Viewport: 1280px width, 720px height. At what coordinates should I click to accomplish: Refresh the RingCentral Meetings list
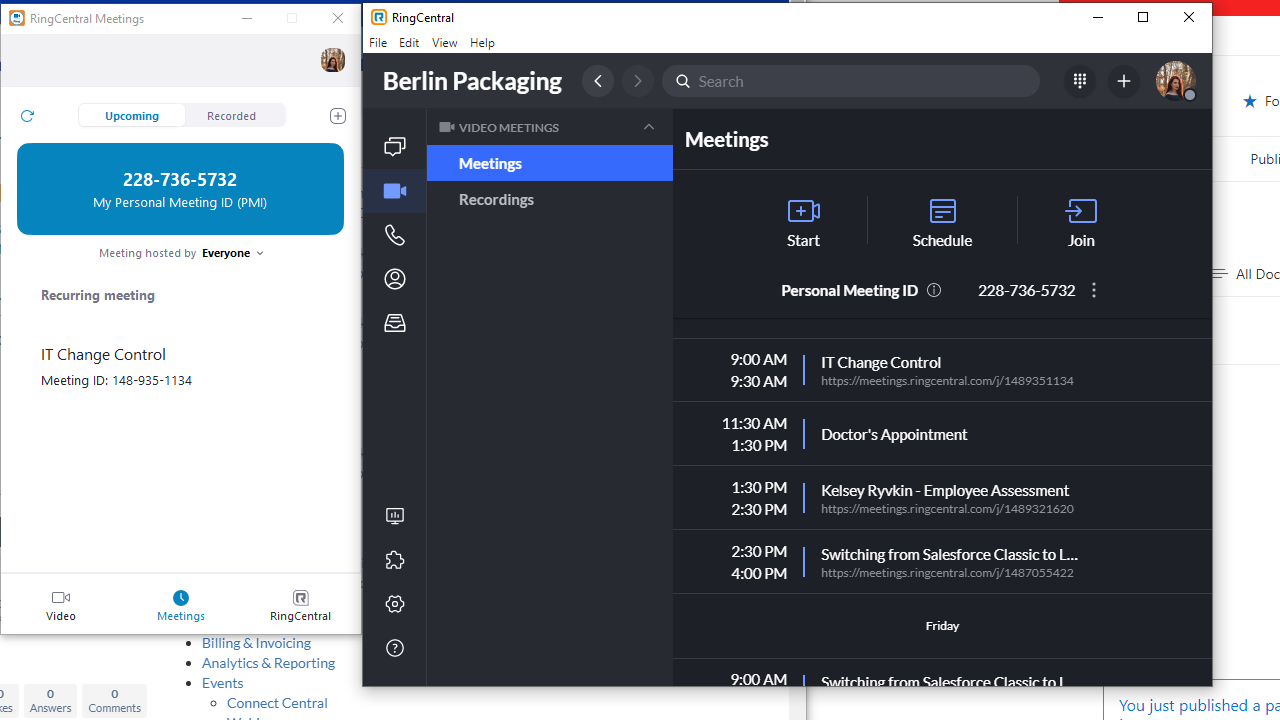pyautogui.click(x=27, y=116)
